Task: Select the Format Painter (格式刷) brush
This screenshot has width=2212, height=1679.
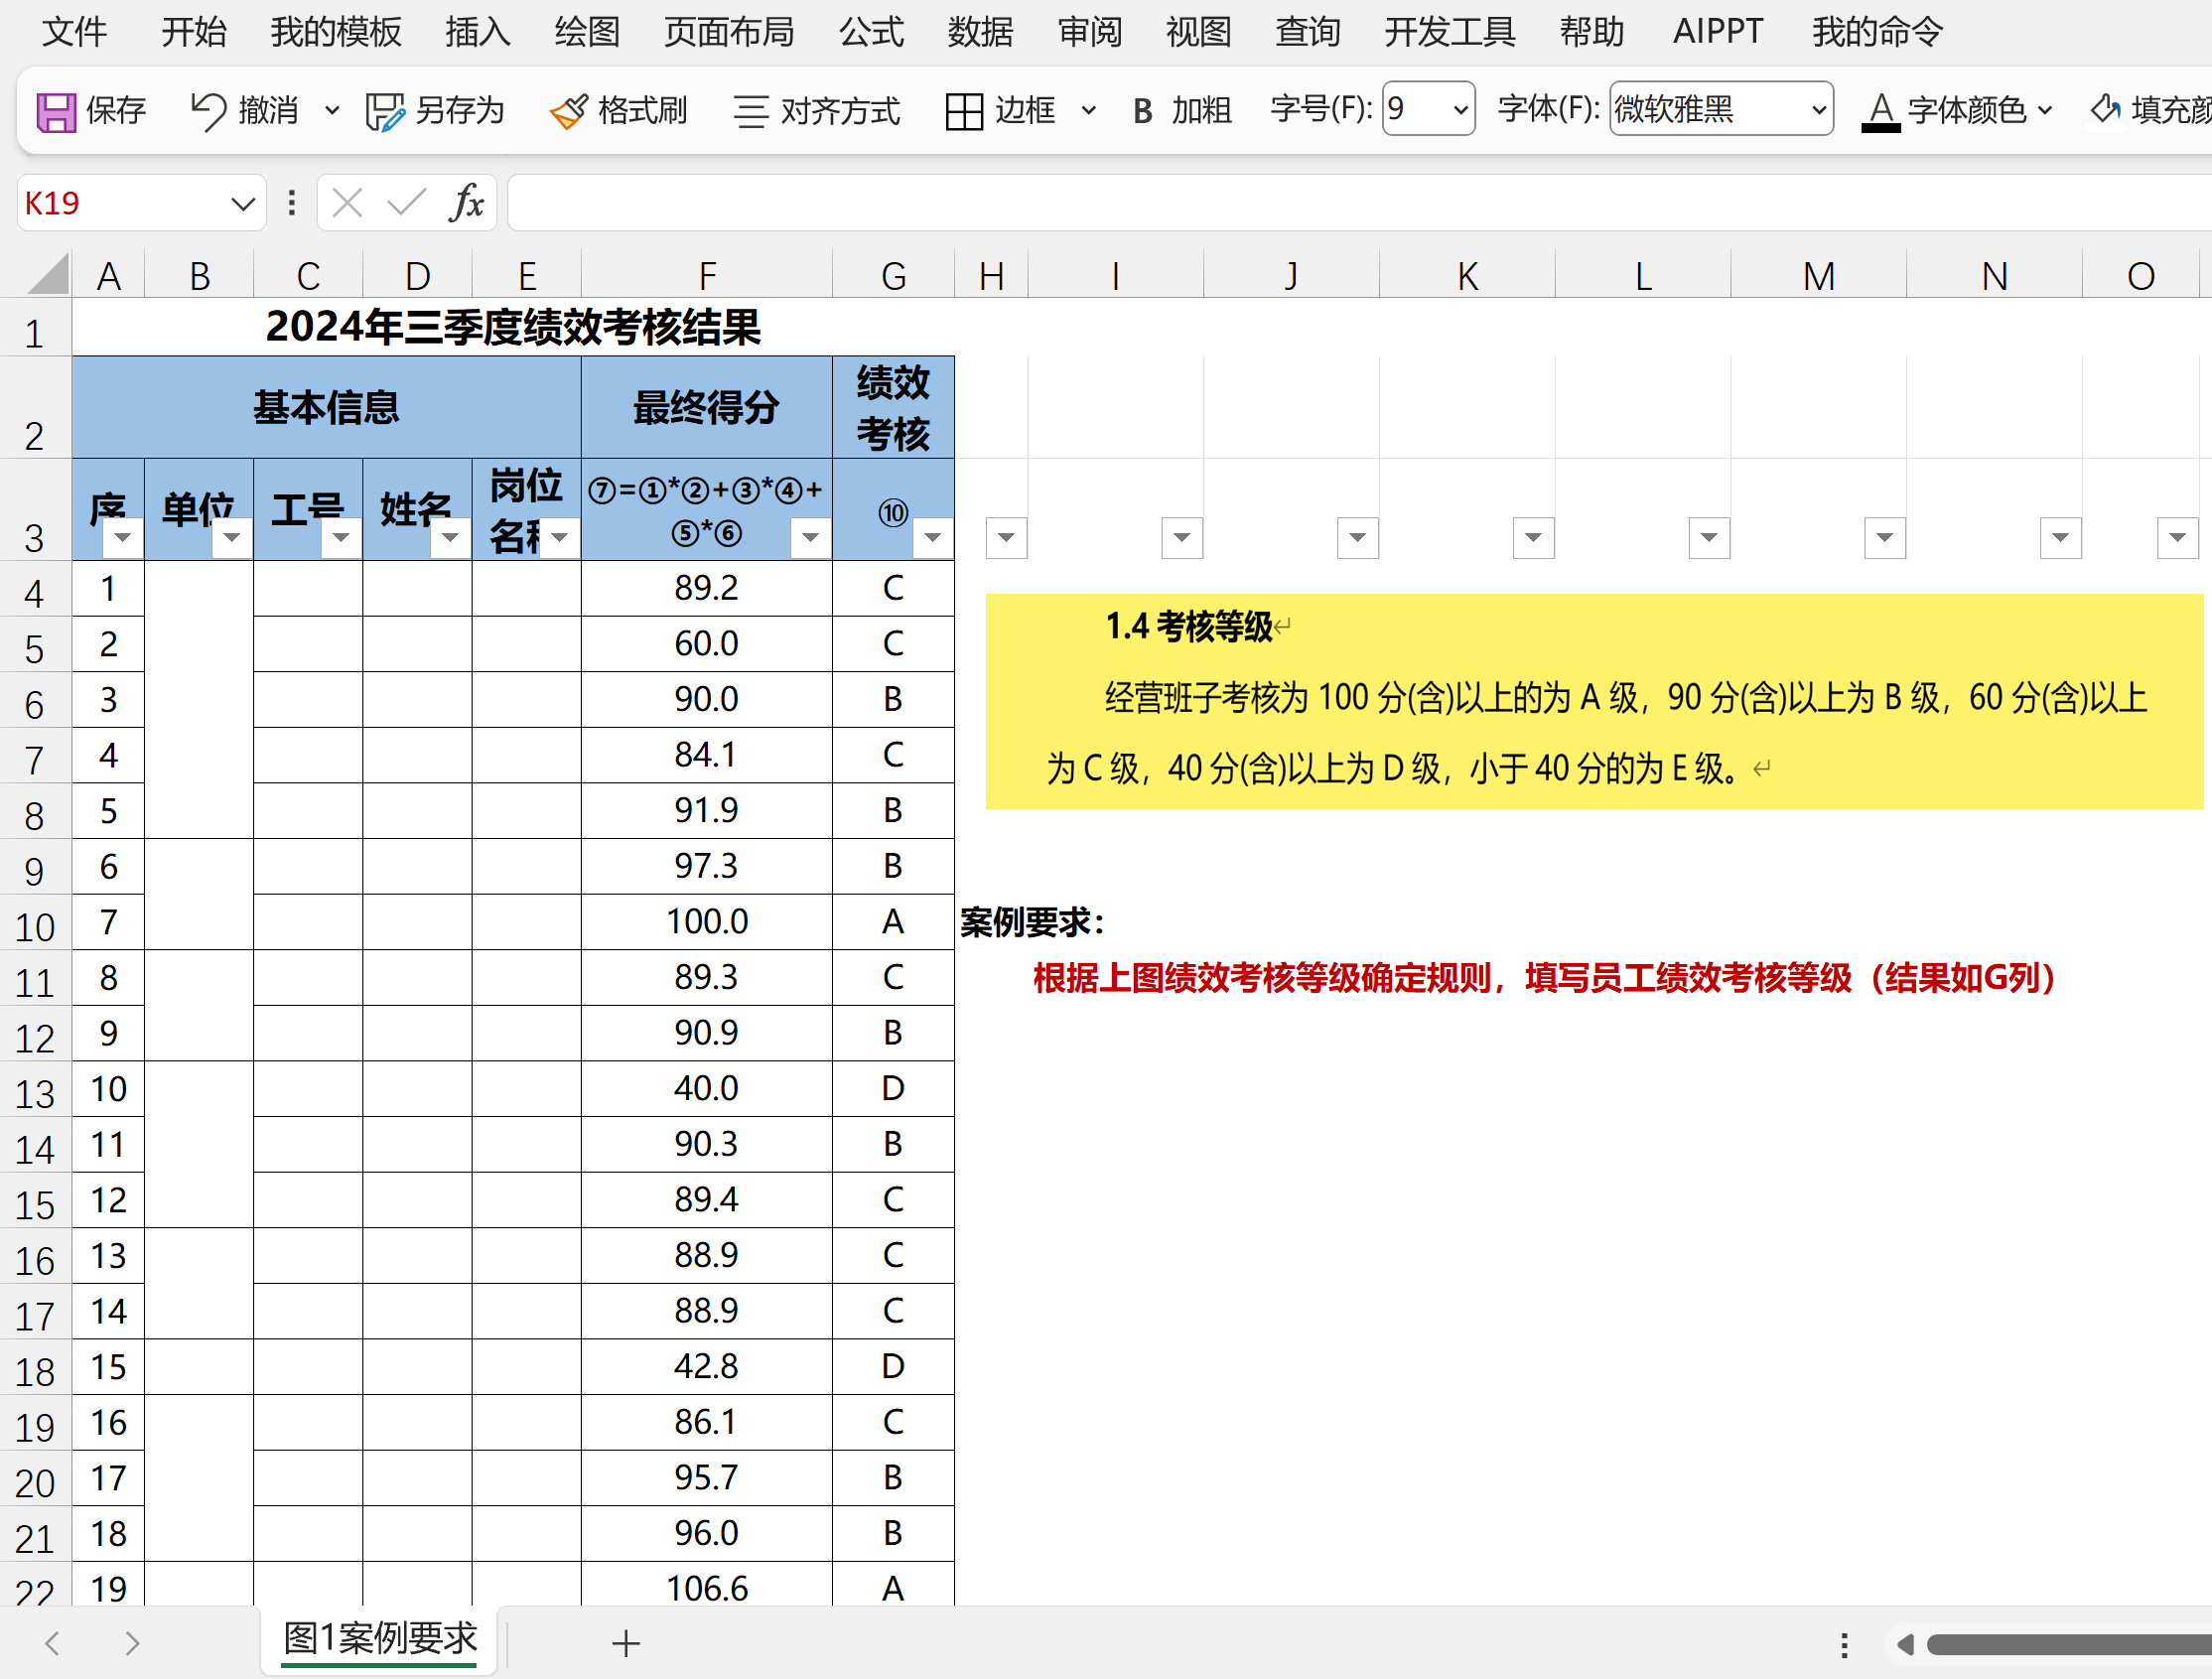Action: tap(568, 111)
